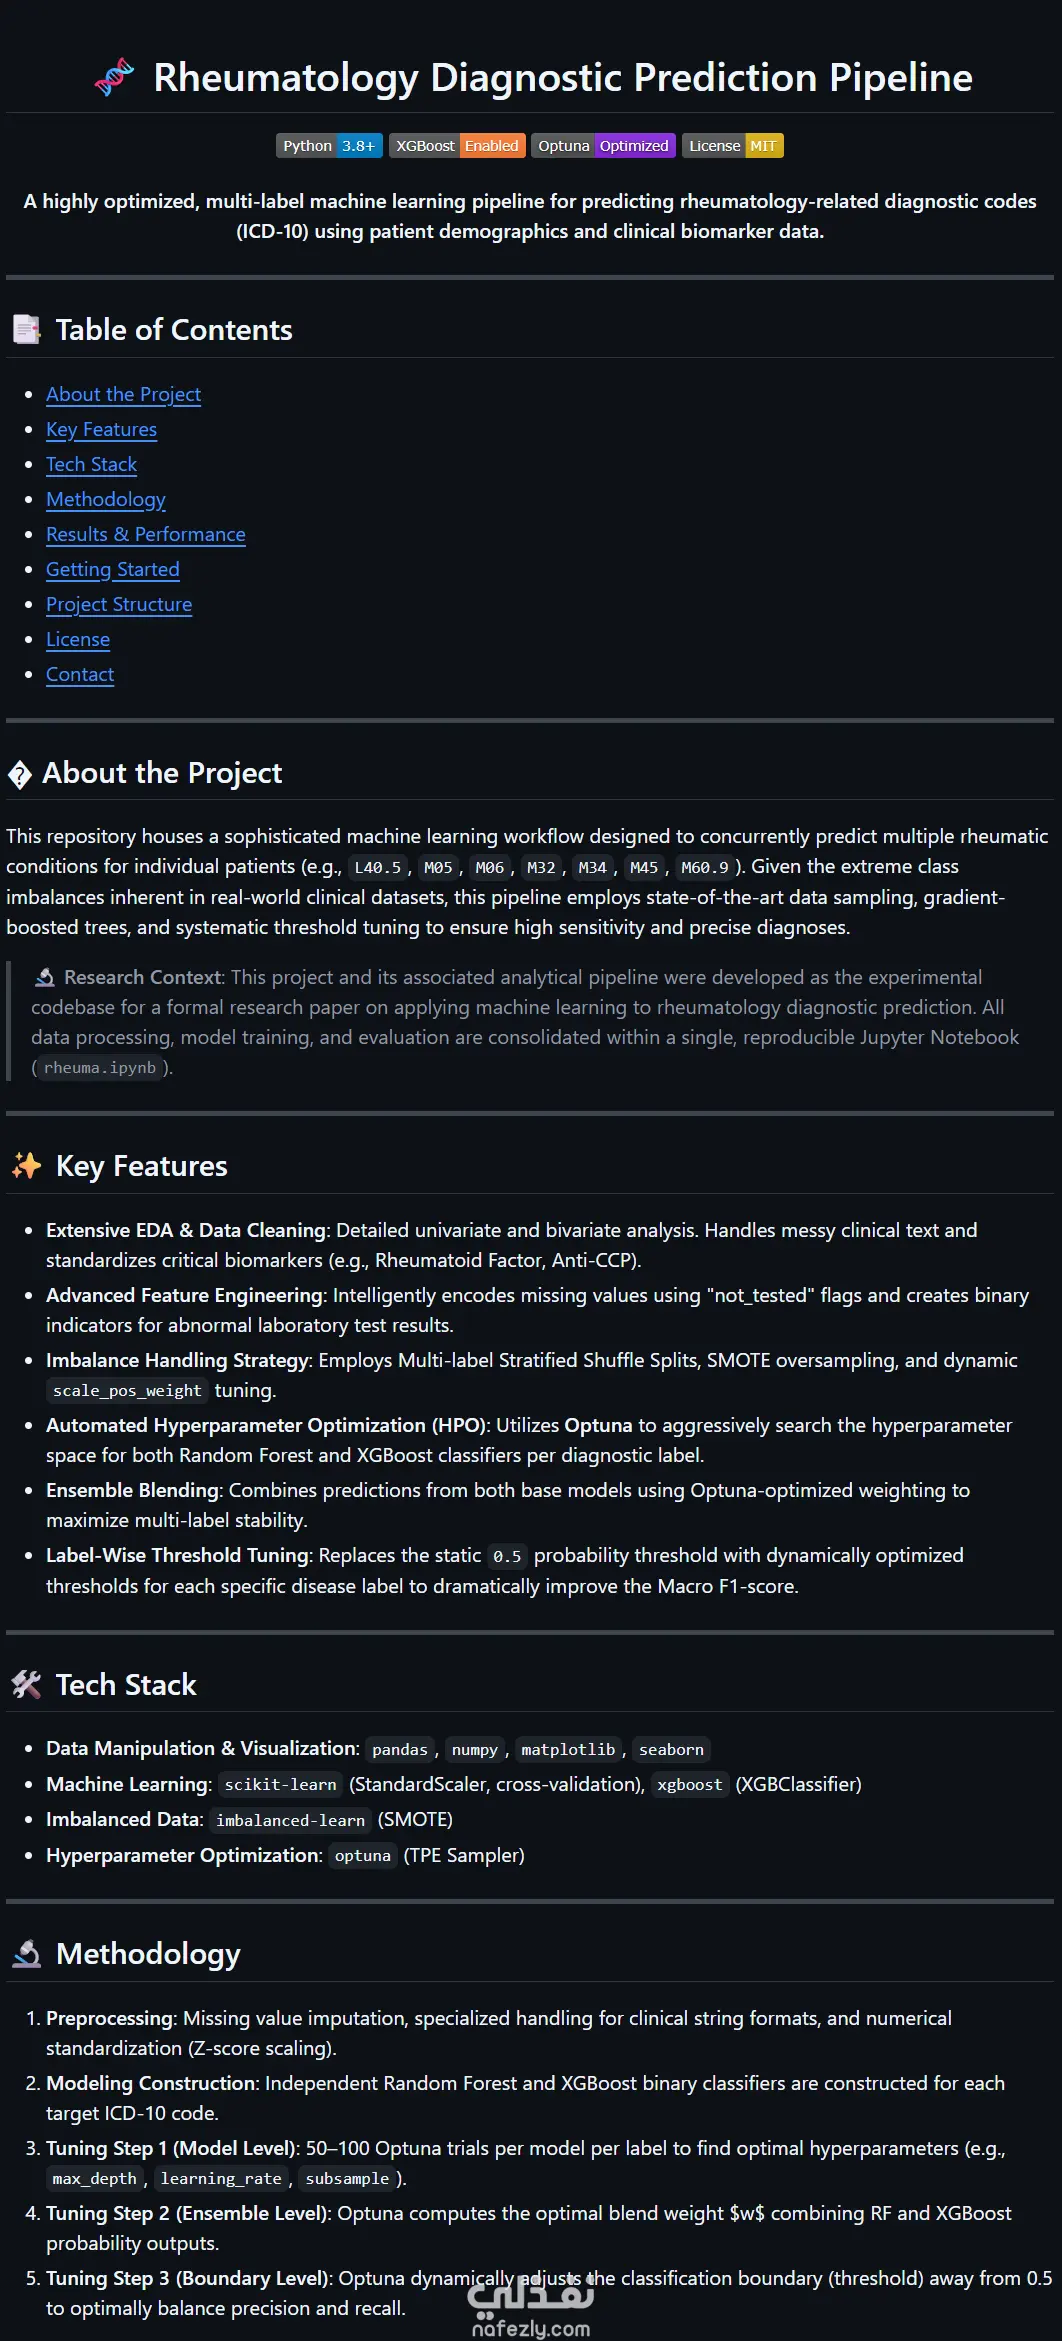Click the microscope icon beside Methodology heading
Screen dimensions: 1062x2341
tap(26, 1954)
